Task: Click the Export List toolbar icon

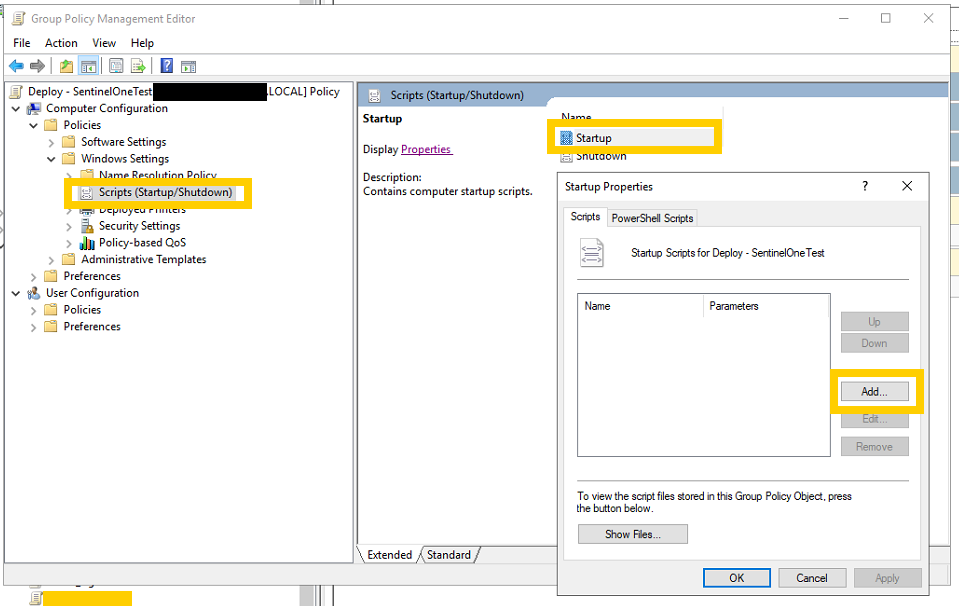Action: coord(139,66)
